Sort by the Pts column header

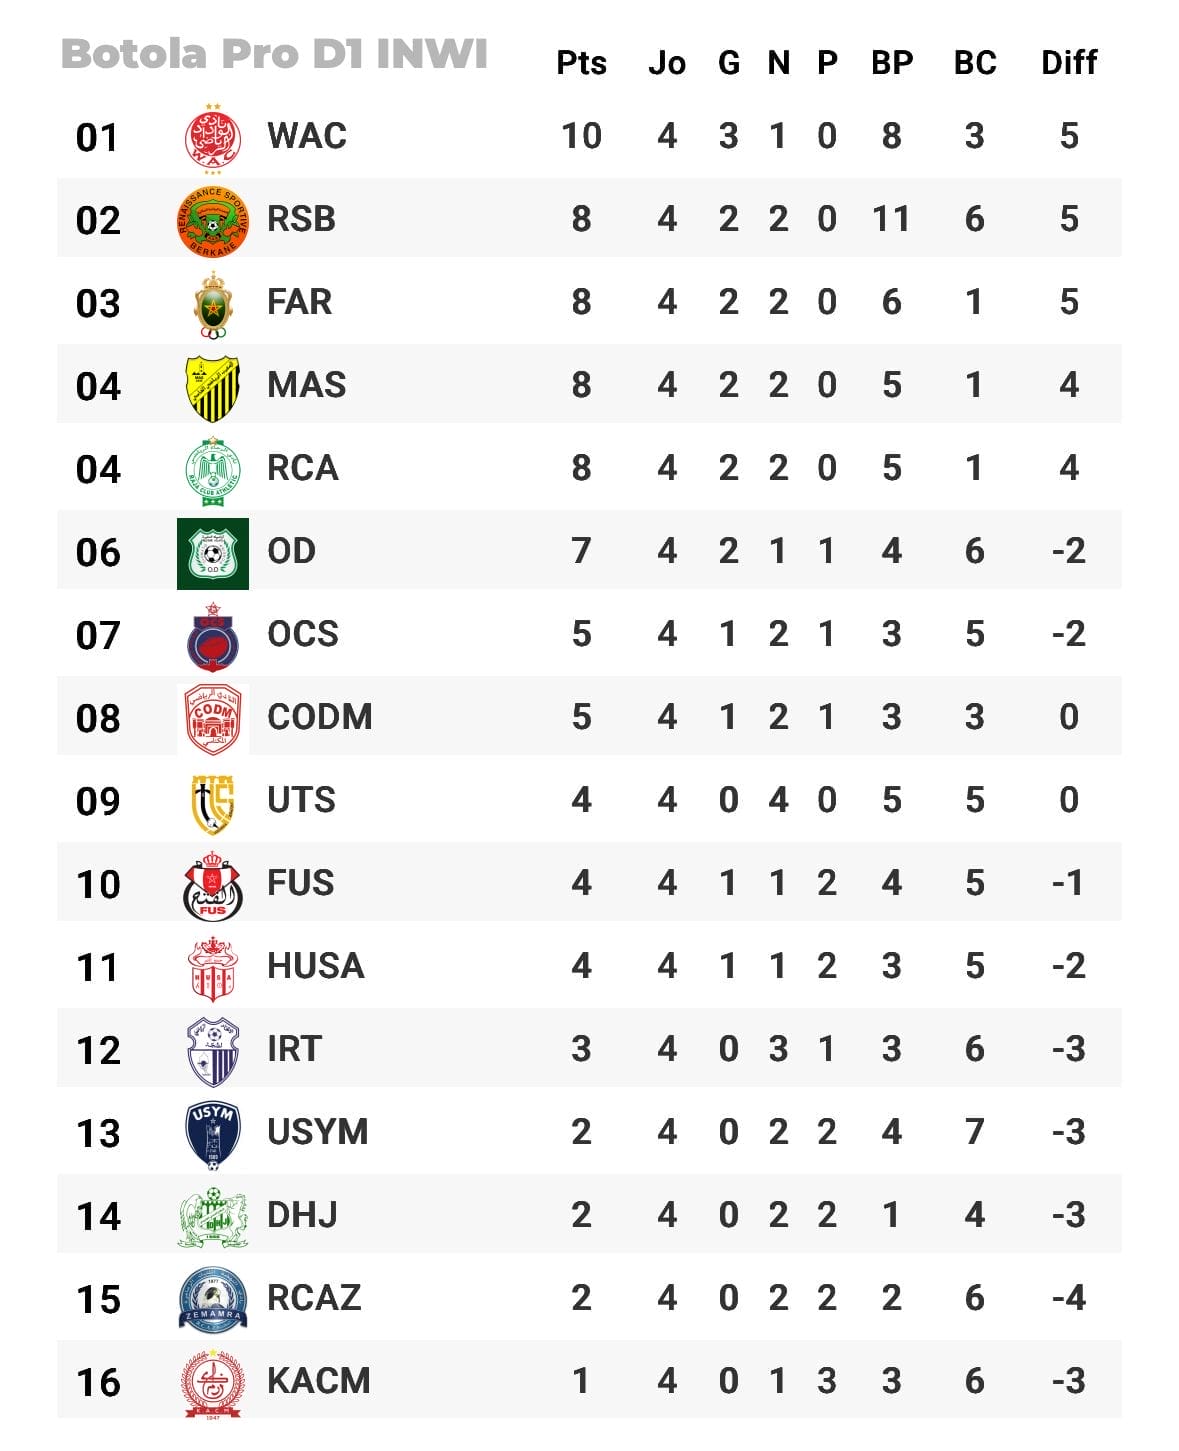581,63
